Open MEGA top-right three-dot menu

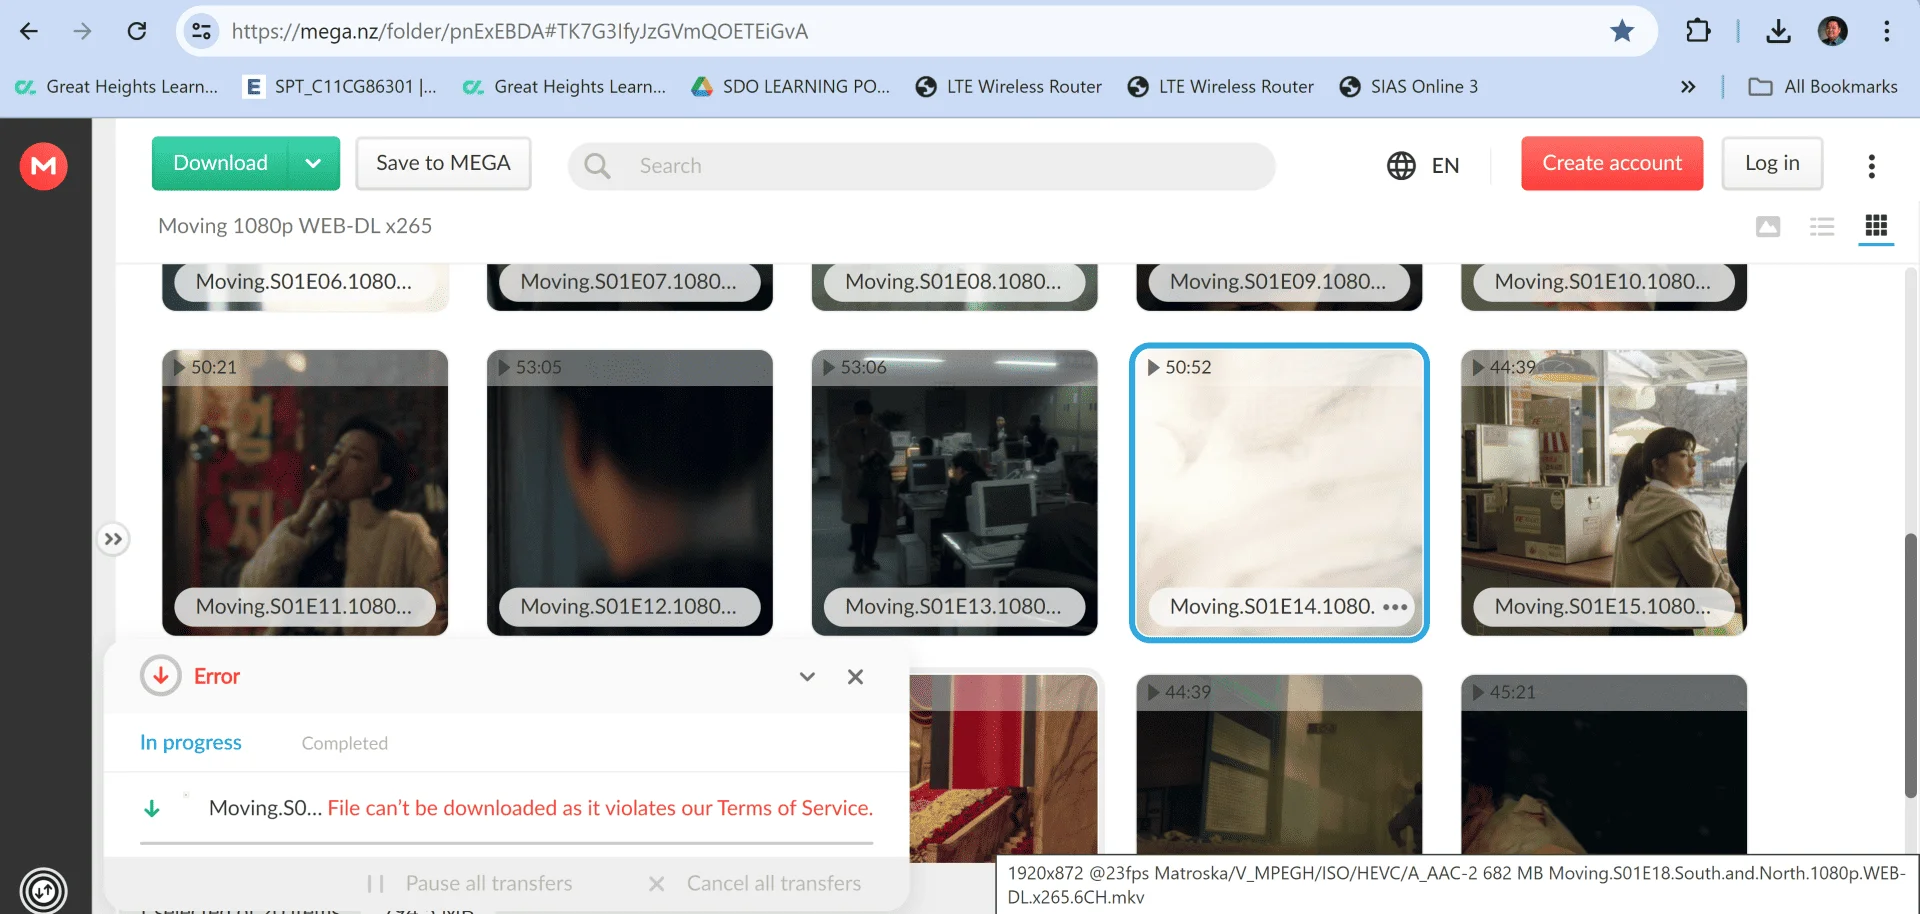coord(1871,166)
